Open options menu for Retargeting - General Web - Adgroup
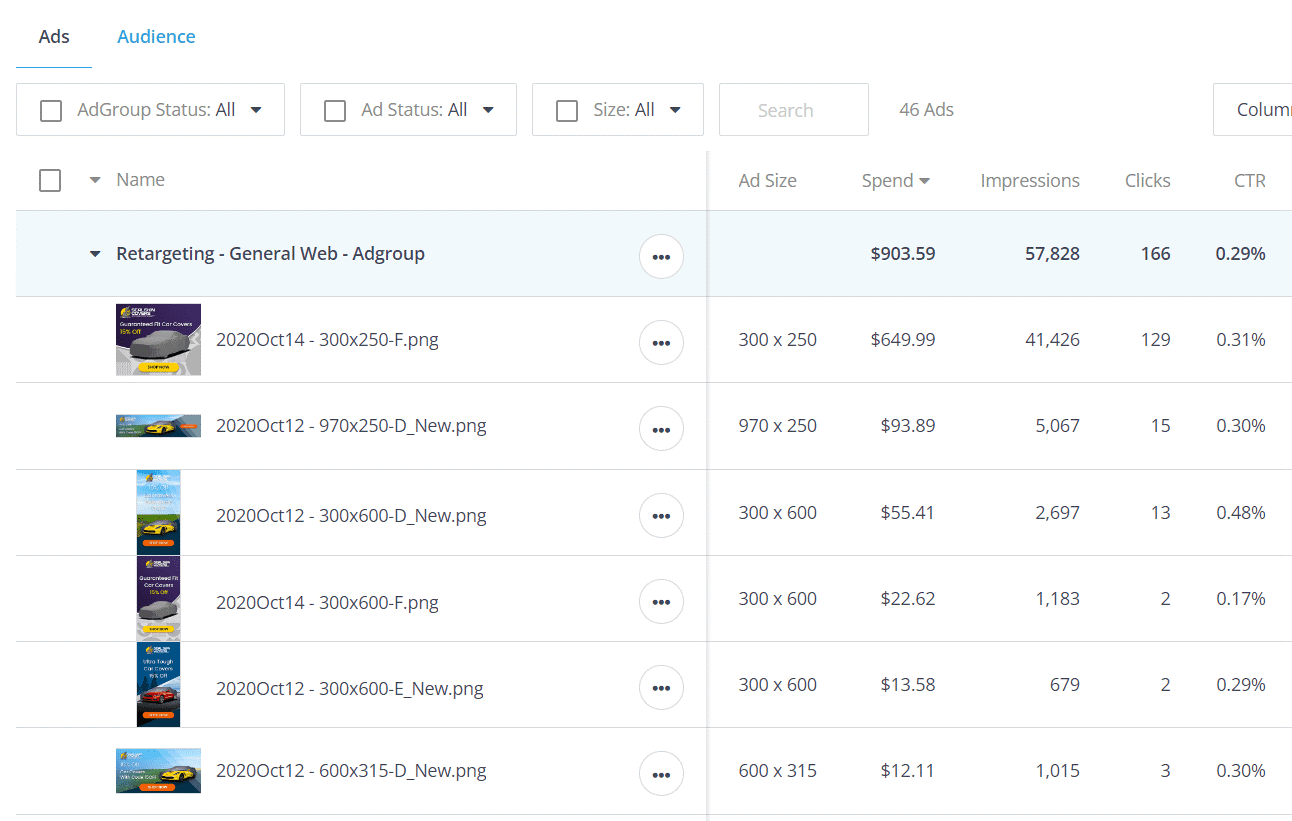The image size is (1292, 821). click(661, 256)
